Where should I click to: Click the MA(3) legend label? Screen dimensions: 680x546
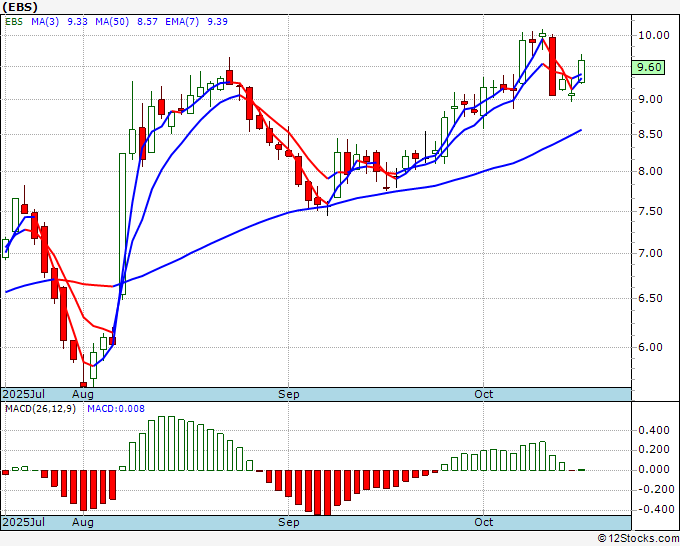coord(45,22)
